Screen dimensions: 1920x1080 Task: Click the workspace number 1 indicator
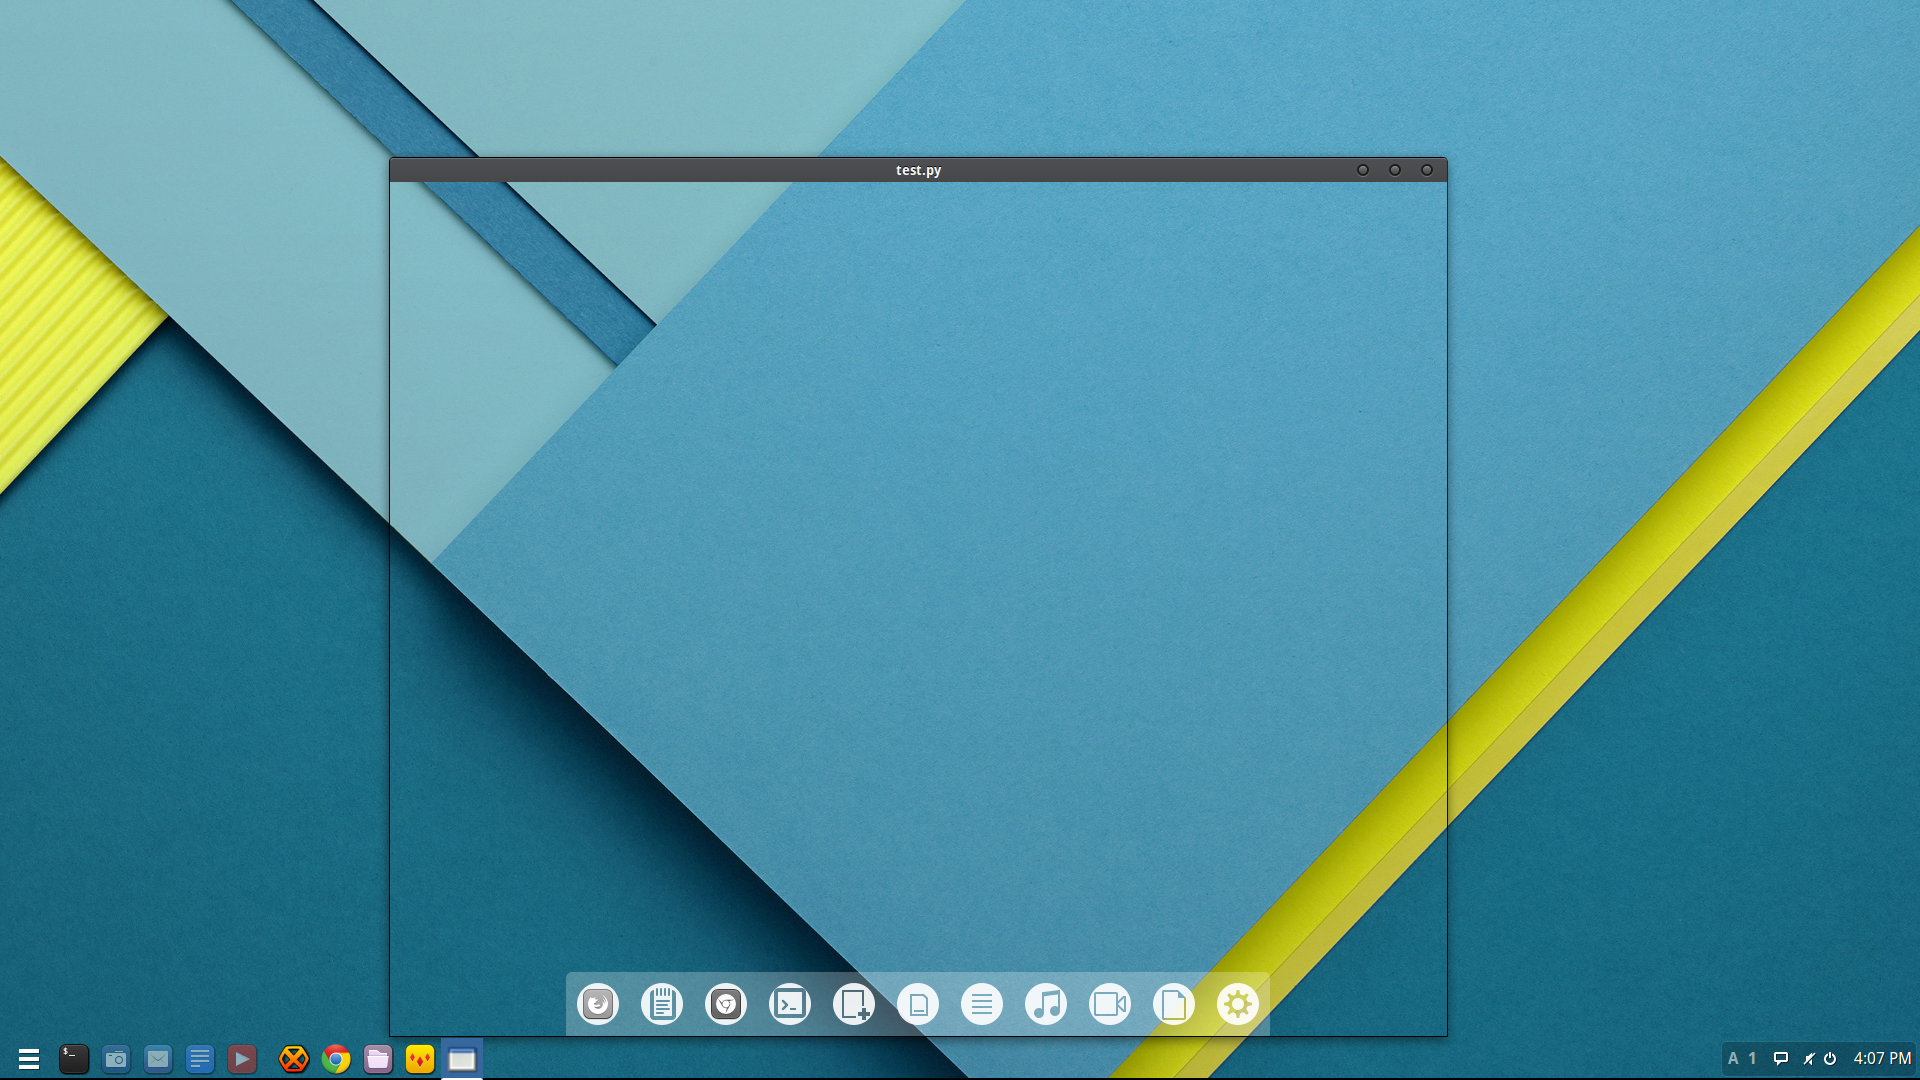(x=1752, y=1058)
